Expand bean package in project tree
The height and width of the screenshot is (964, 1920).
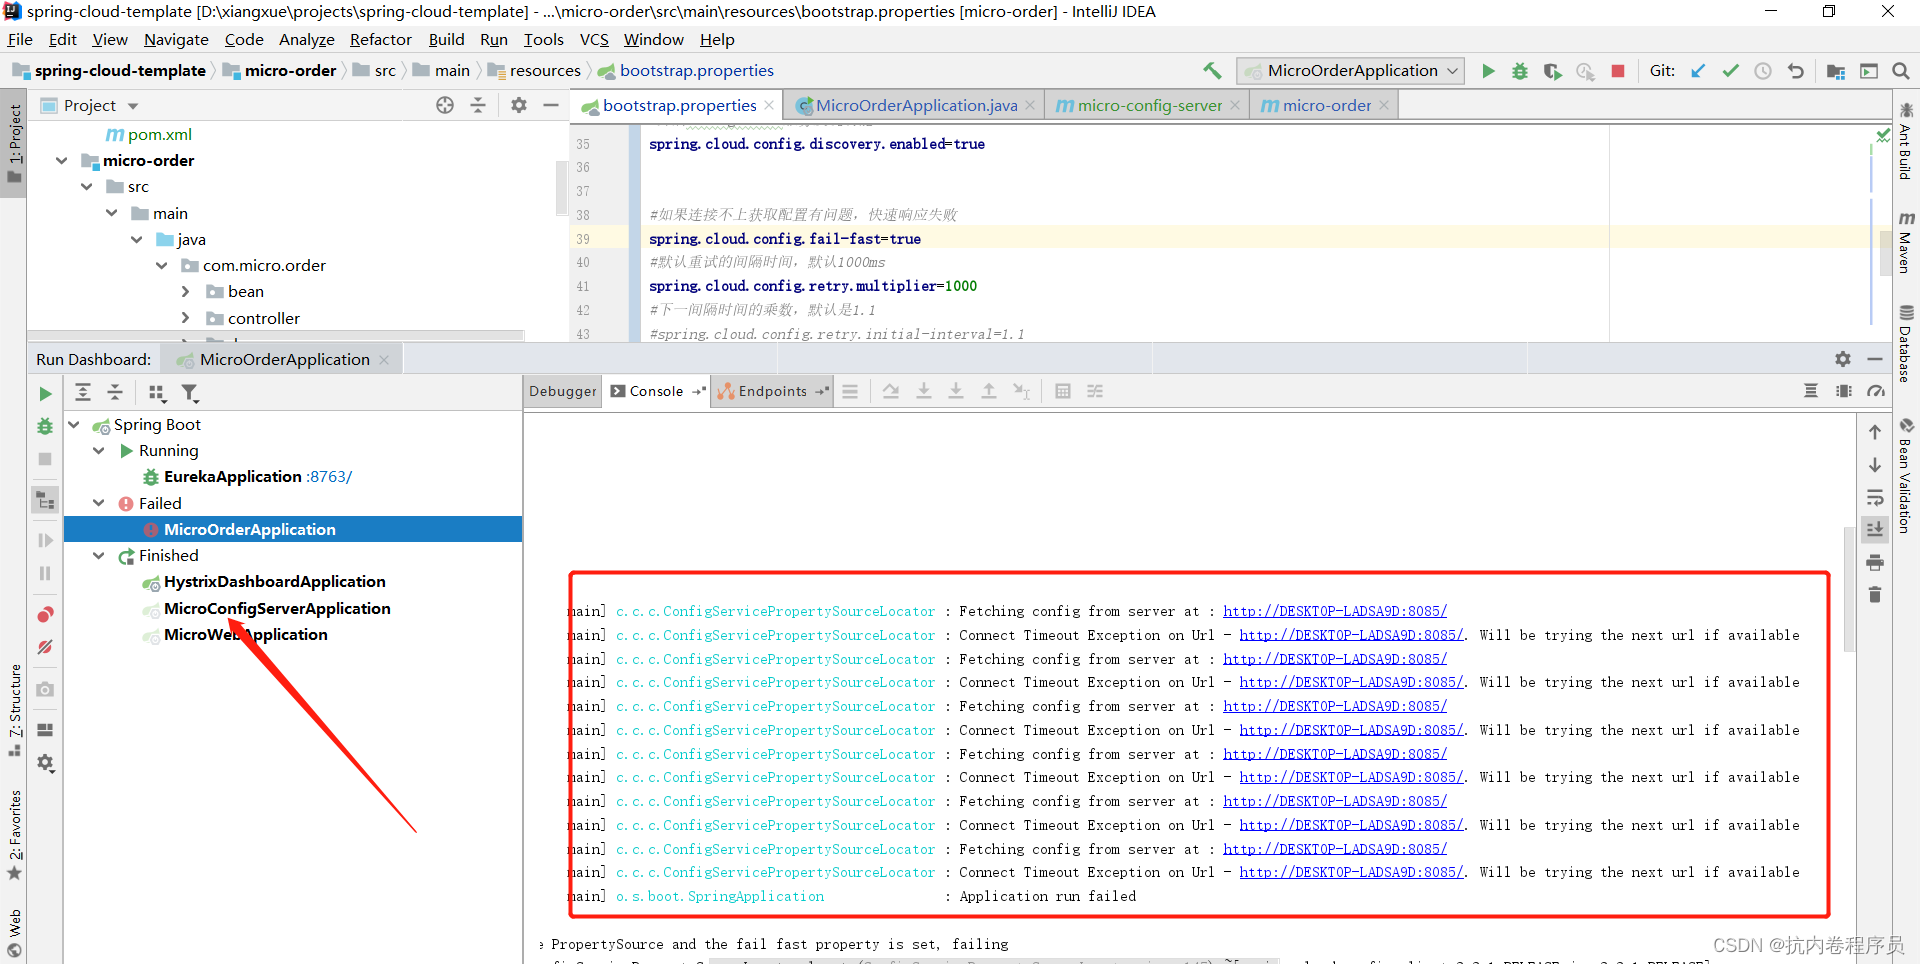point(185,291)
